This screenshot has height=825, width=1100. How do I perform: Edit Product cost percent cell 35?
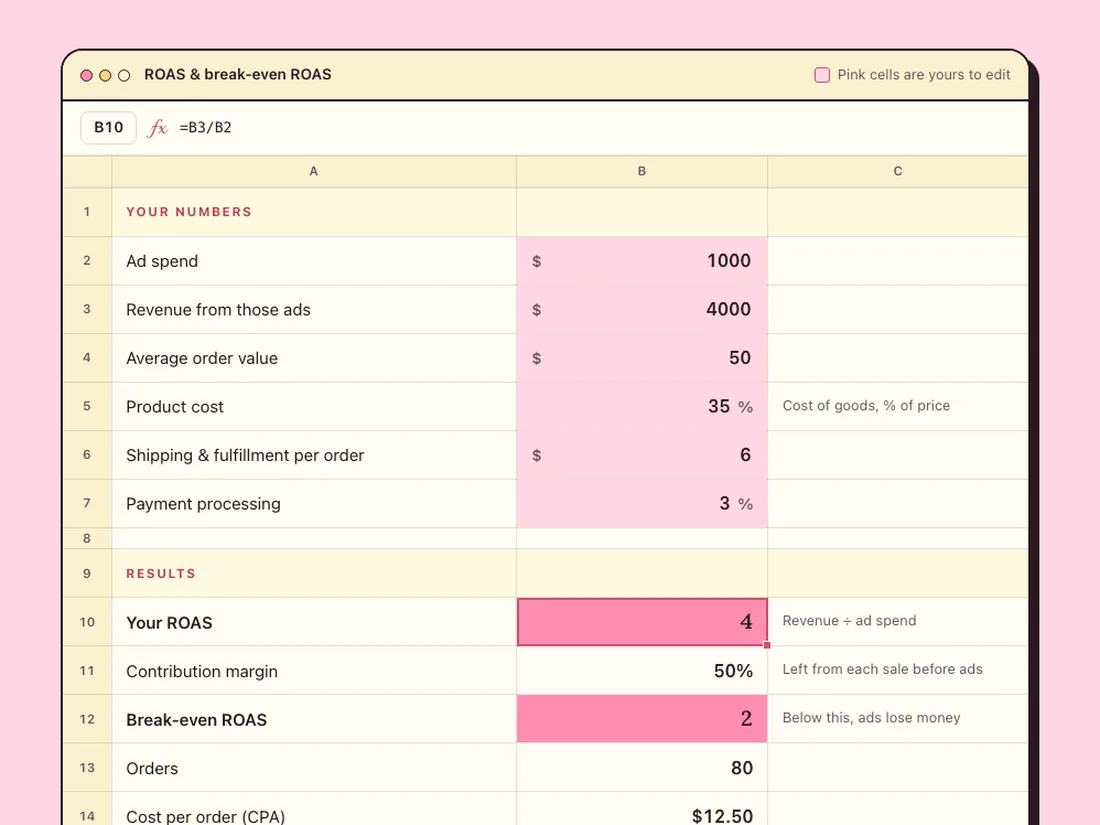[x=642, y=406]
